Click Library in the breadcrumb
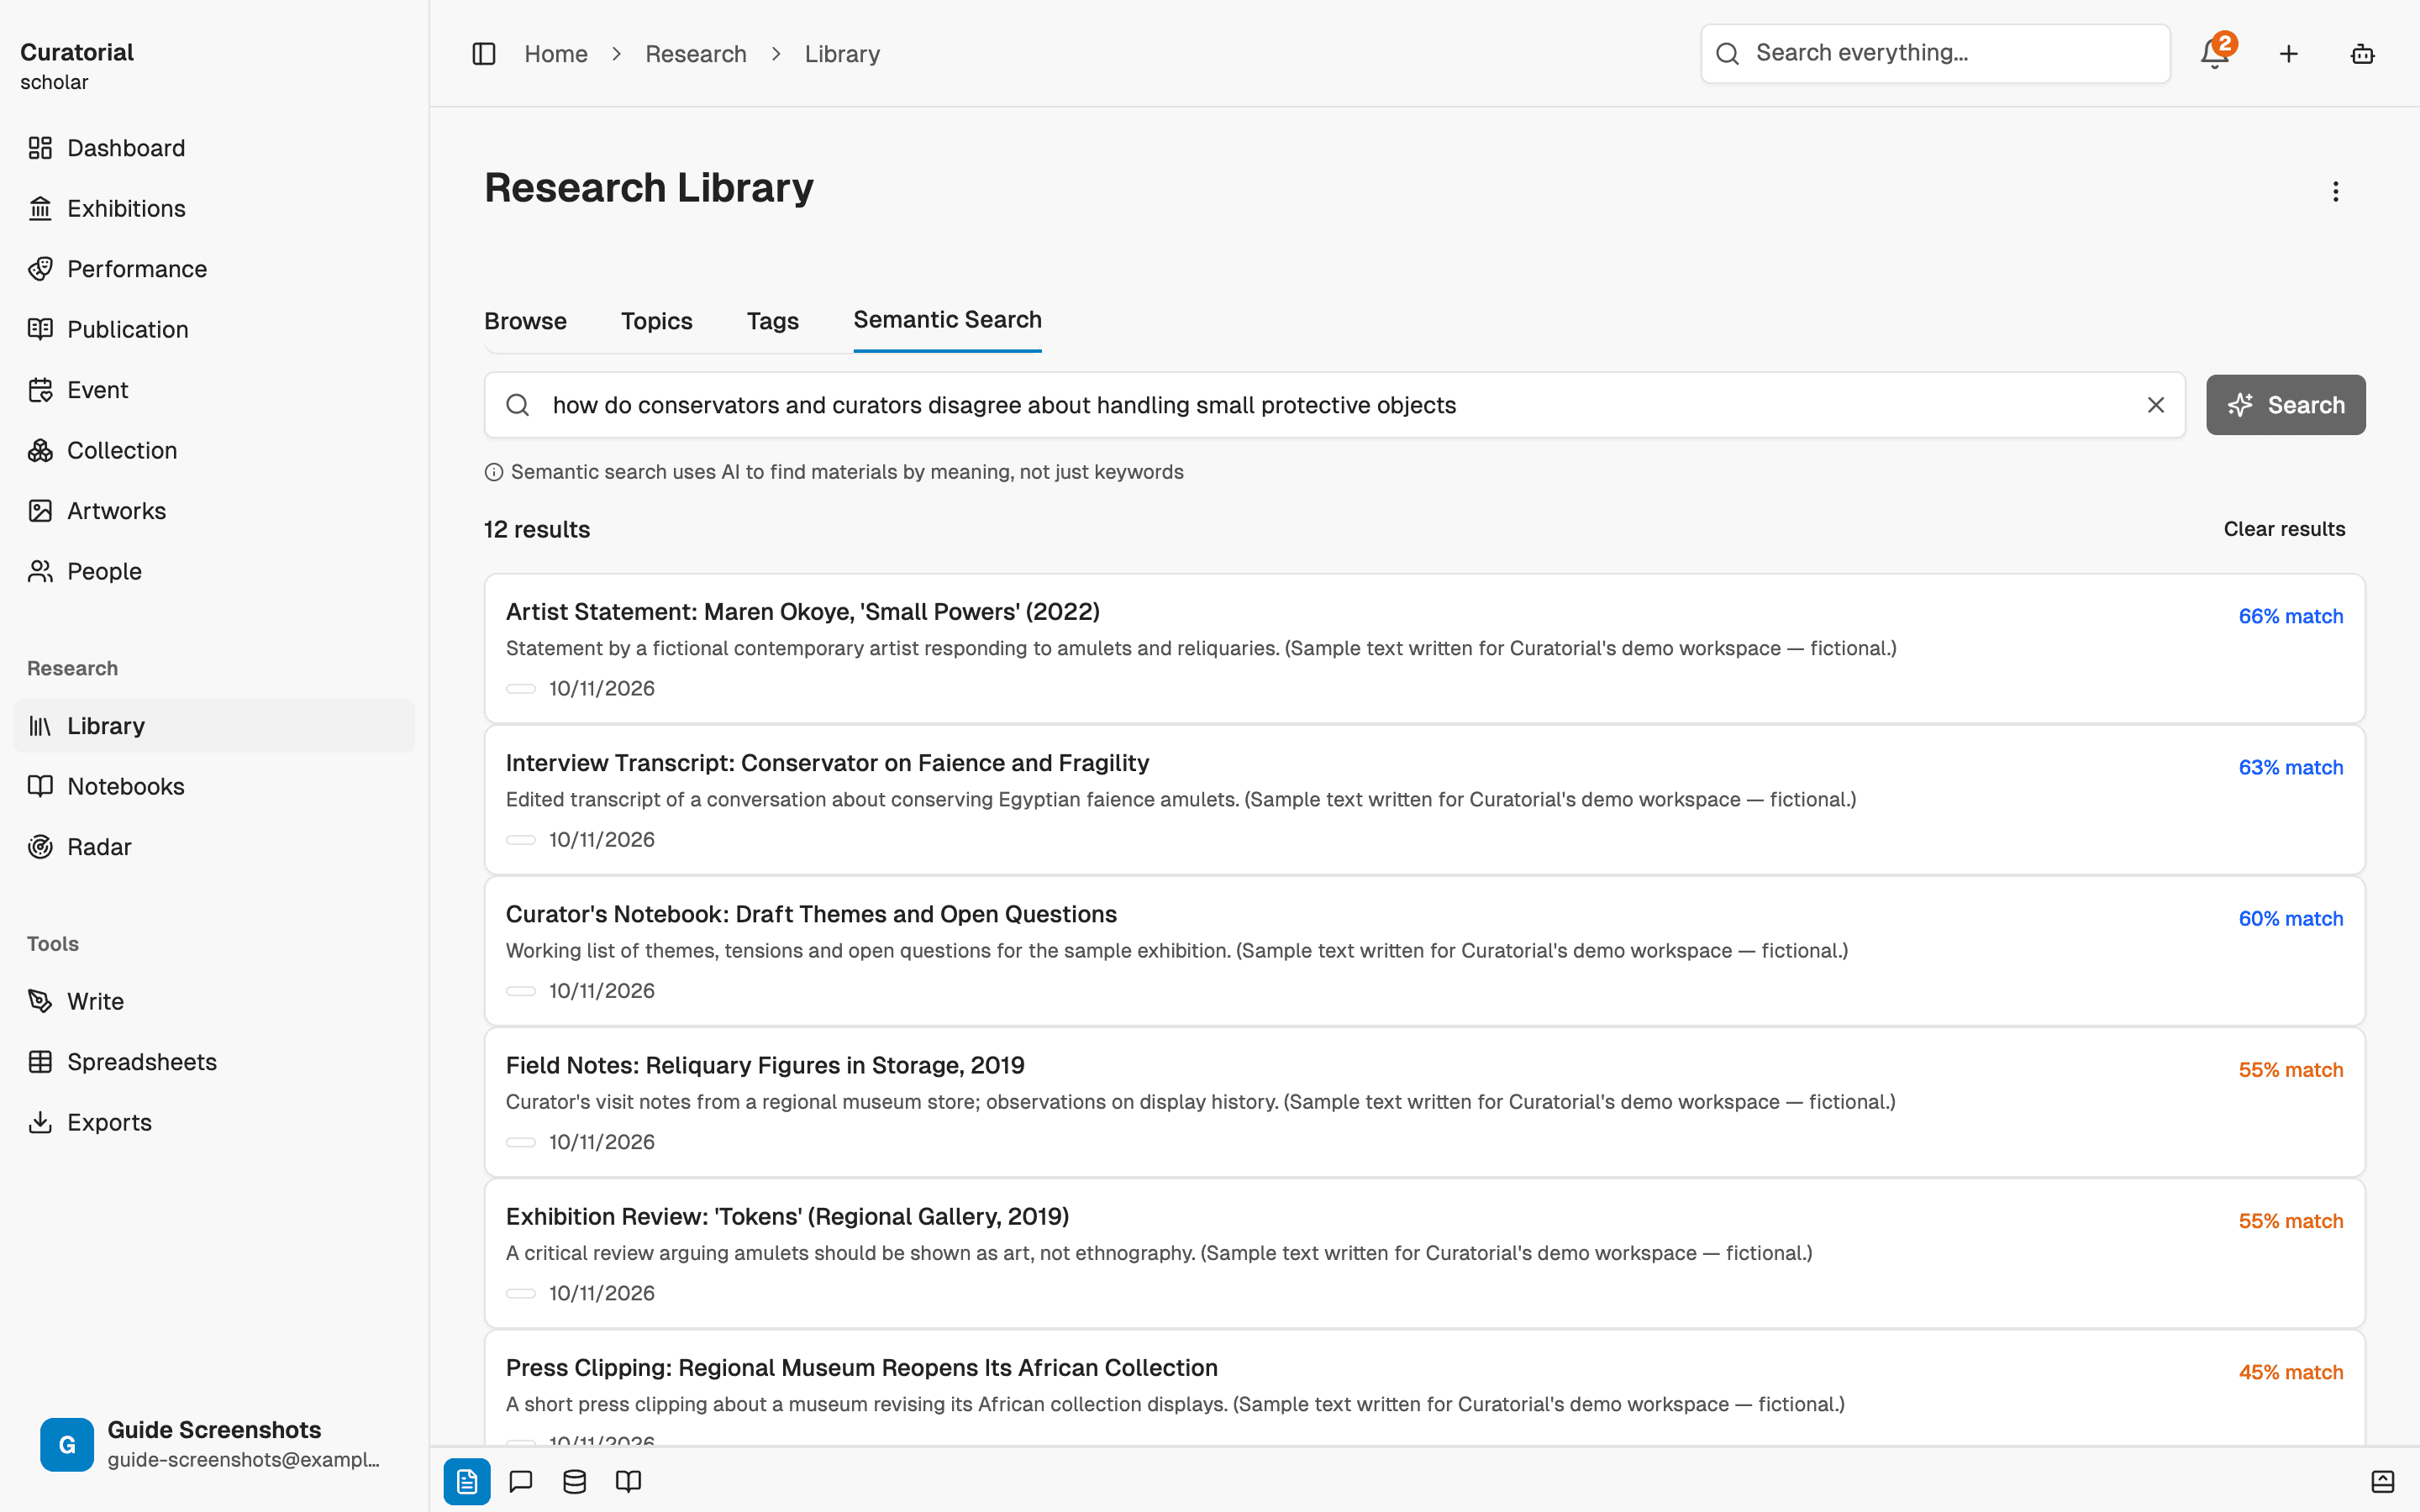 tap(842, 54)
